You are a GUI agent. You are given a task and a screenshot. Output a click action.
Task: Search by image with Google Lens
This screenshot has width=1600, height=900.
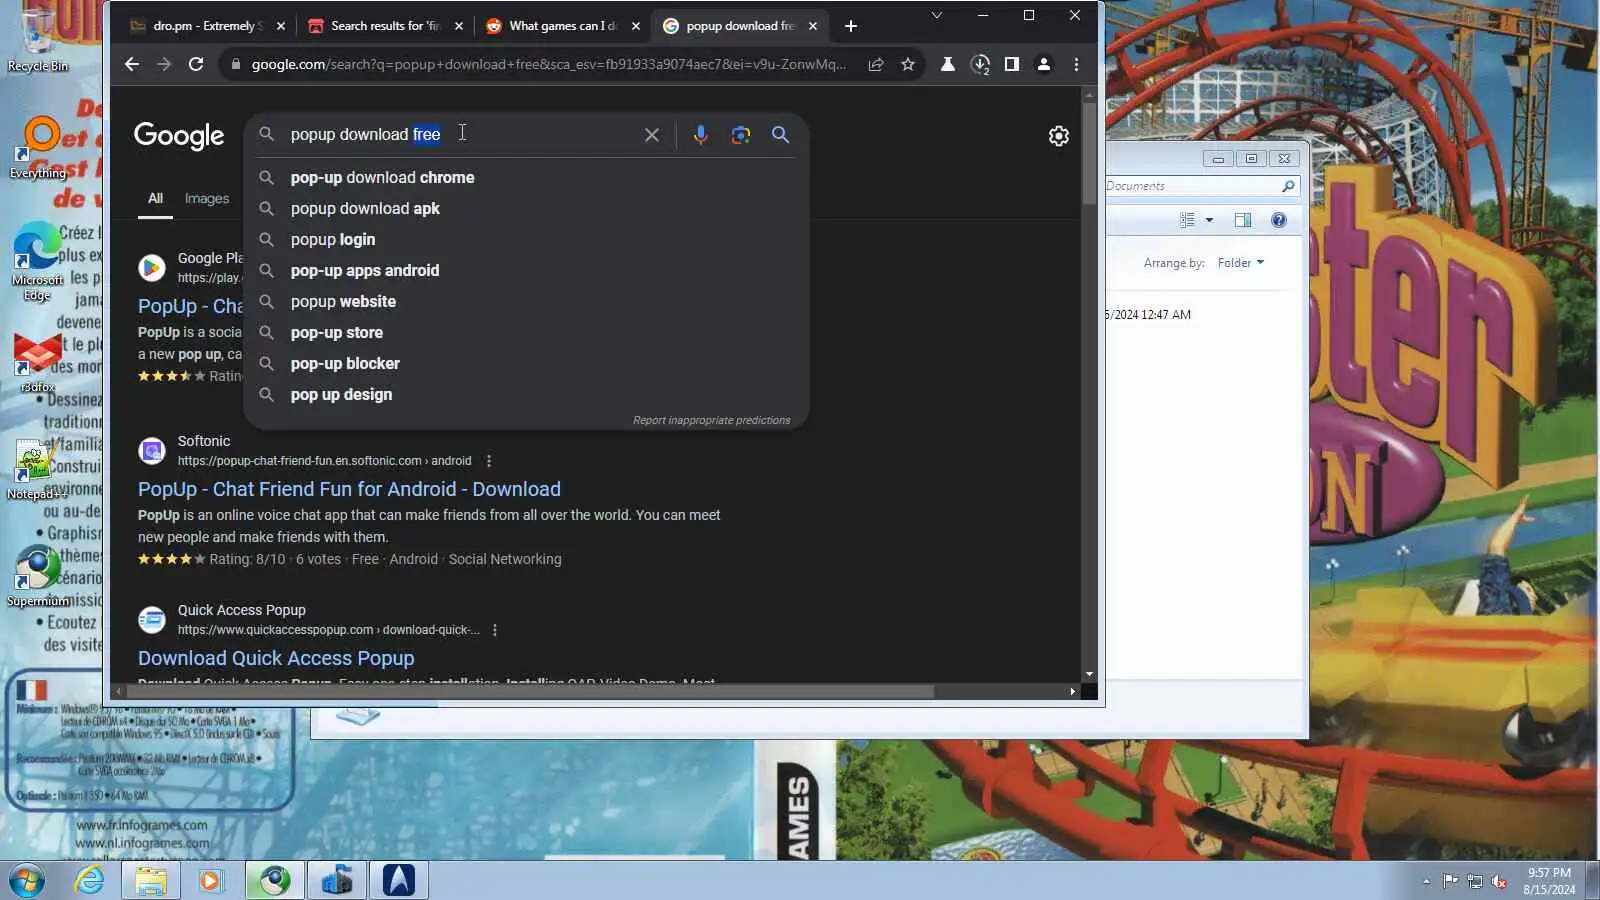pos(740,135)
